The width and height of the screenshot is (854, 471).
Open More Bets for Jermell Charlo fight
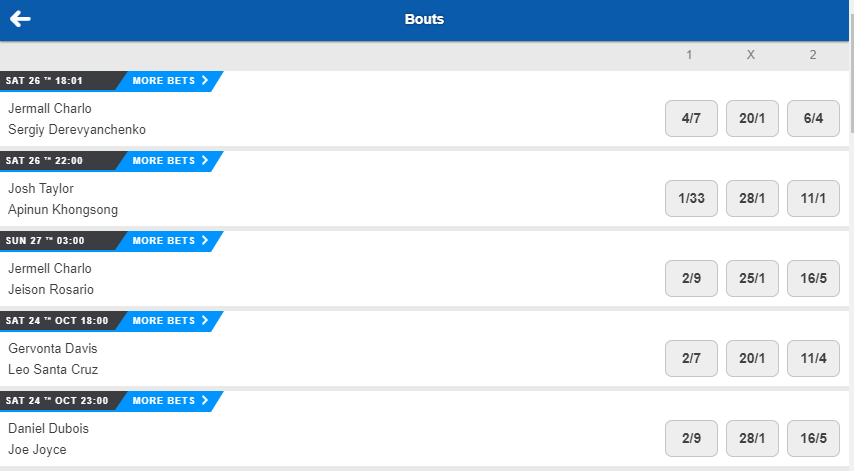tap(170, 241)
